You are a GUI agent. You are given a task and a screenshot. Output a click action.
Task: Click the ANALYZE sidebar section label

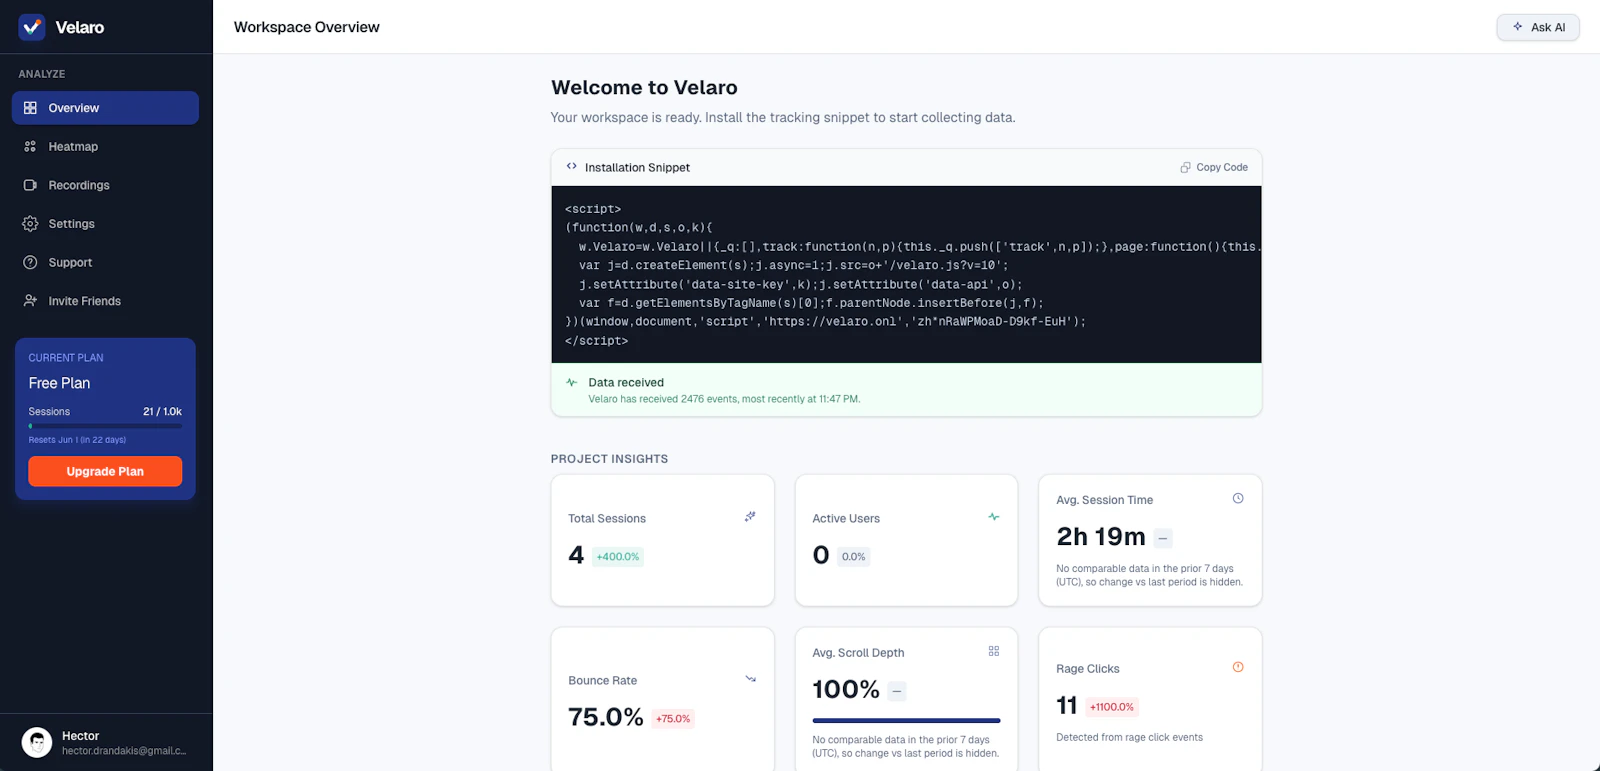42,74
